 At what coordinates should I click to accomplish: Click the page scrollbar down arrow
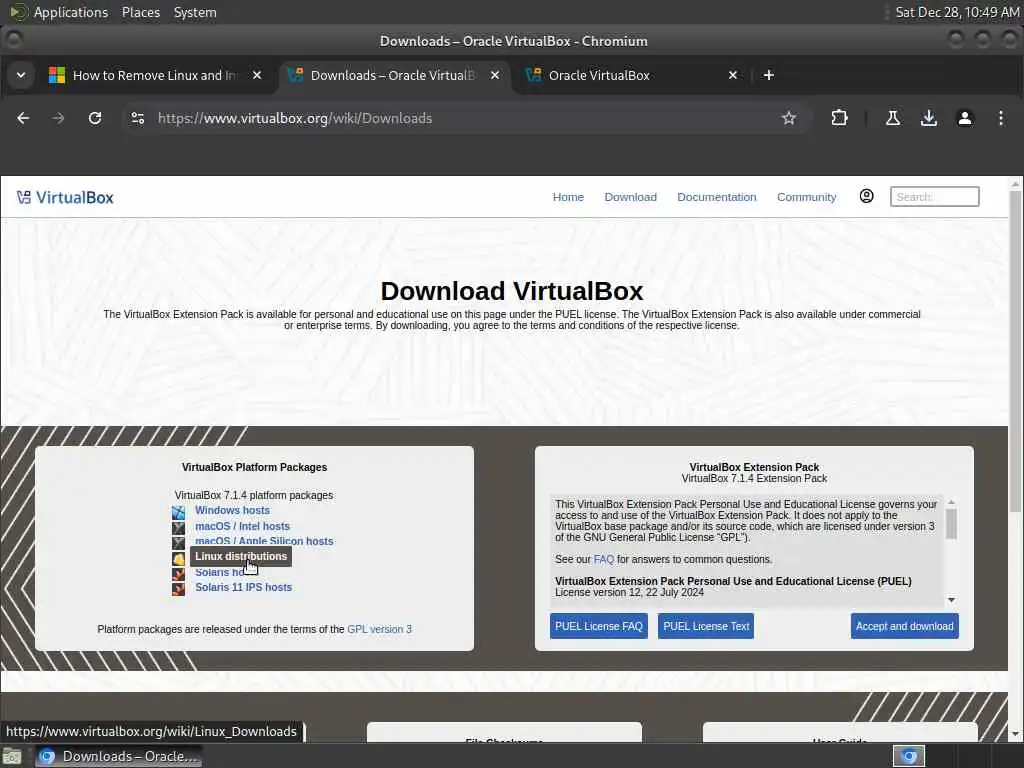pyautogui.click(x=1016, y=734)
